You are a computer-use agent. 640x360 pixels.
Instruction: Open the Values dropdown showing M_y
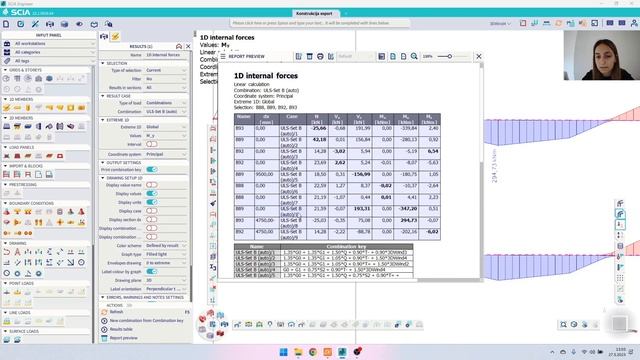click(166, 136)
